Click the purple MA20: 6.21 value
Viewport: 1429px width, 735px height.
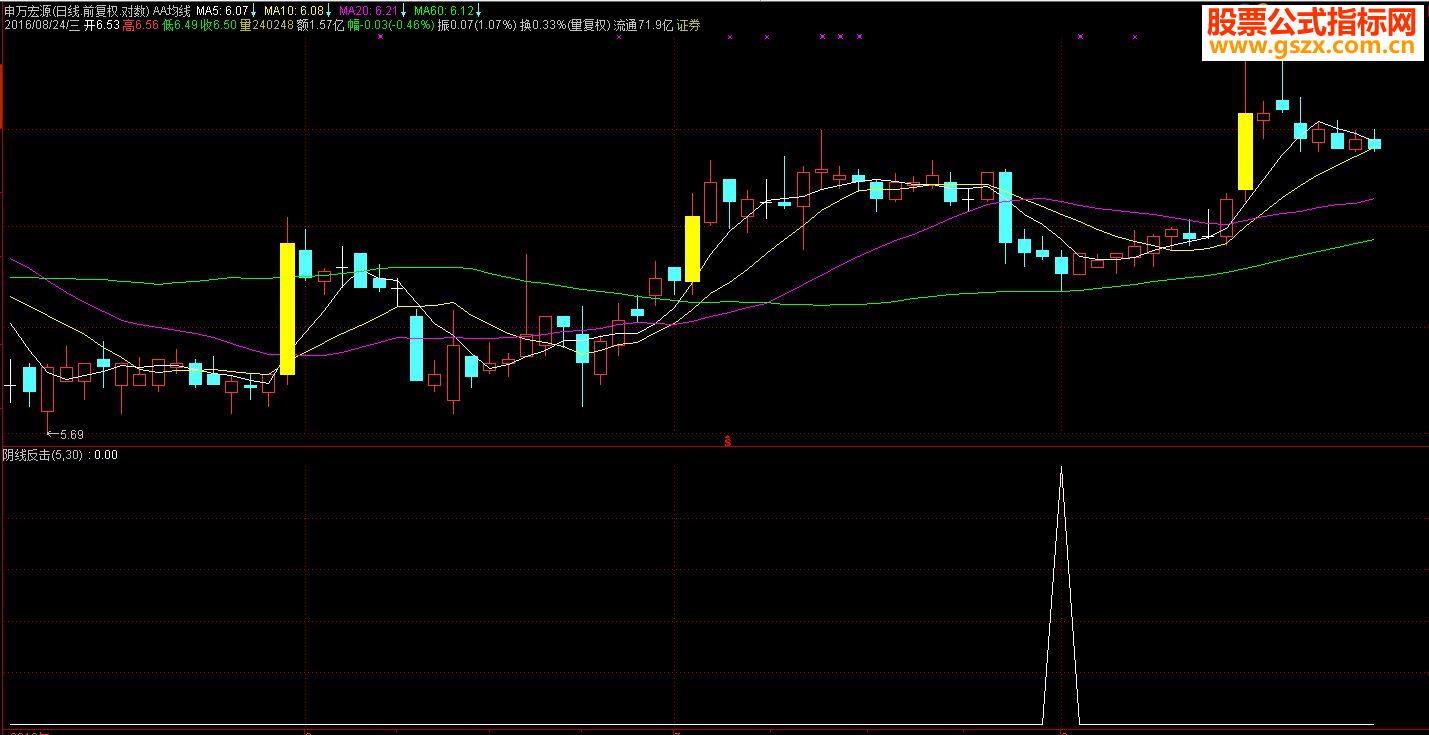coord(368,10)
